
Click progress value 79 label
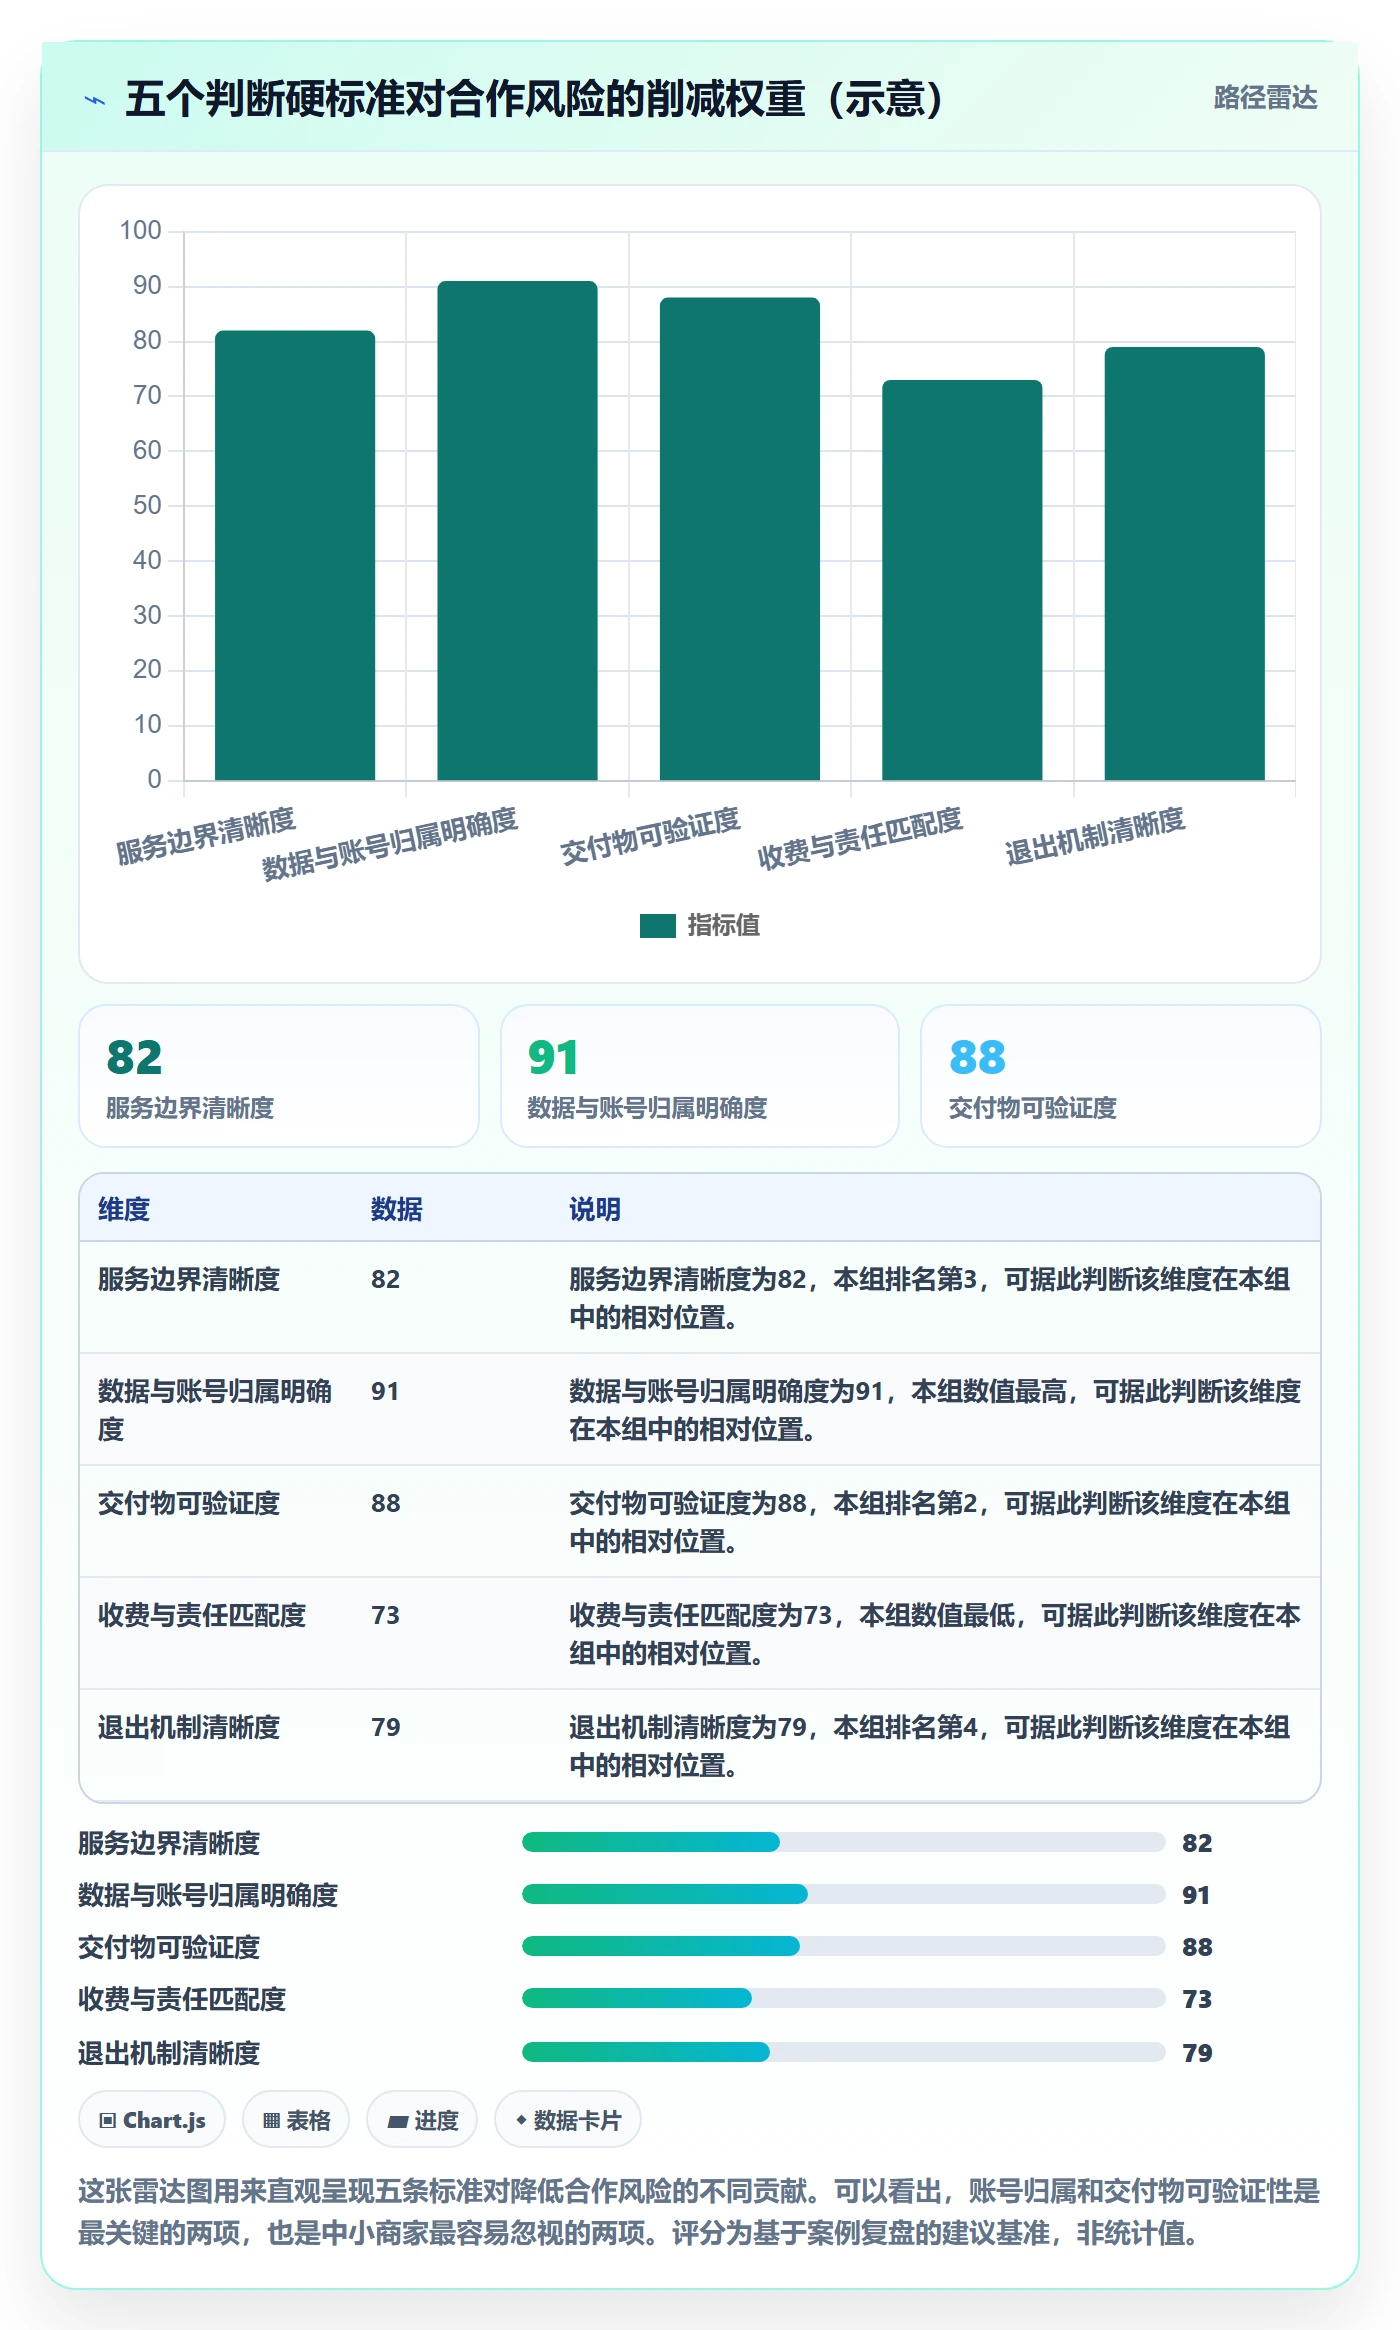pos(1197,2053)
